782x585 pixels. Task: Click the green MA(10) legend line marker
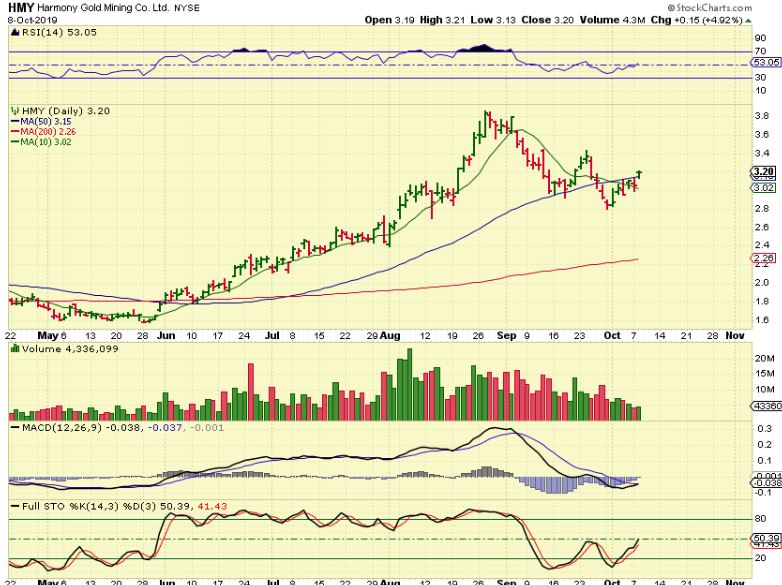[14, 142]
